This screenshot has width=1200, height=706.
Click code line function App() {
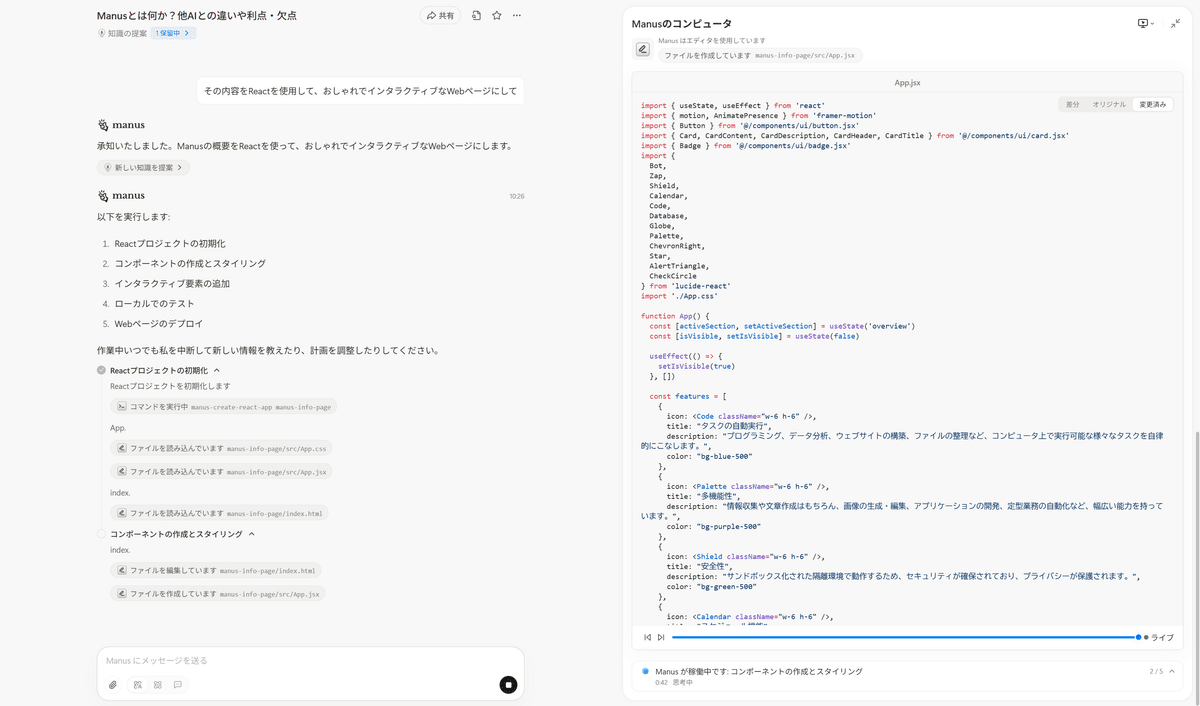point(674,316)
